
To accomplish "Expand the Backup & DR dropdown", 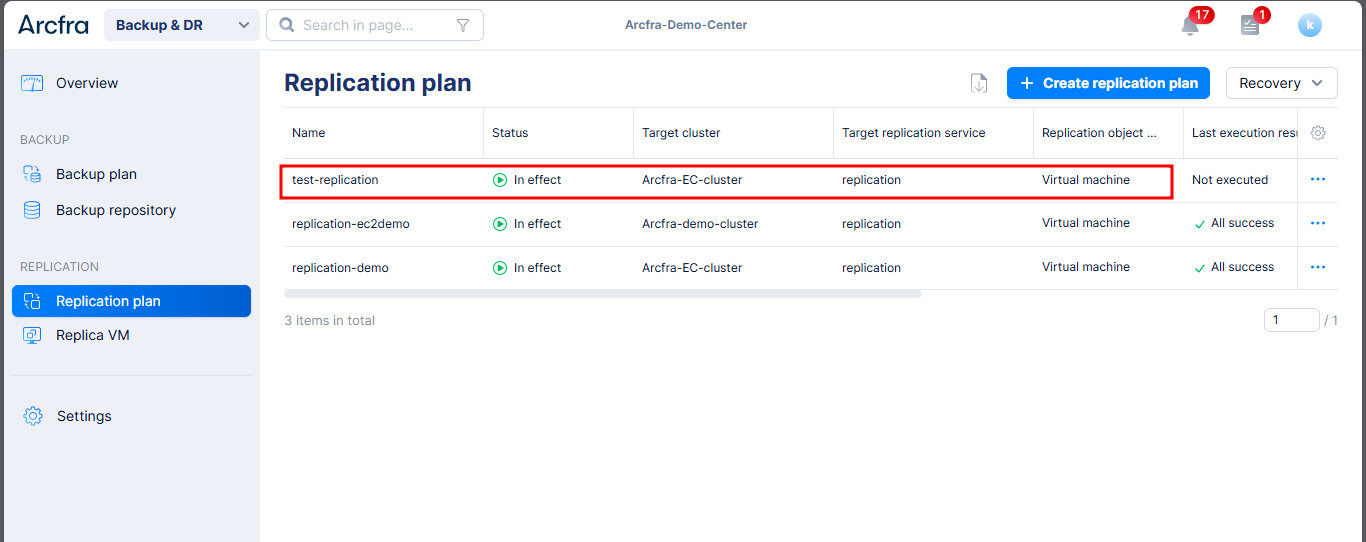I will (x=181, y=25).
